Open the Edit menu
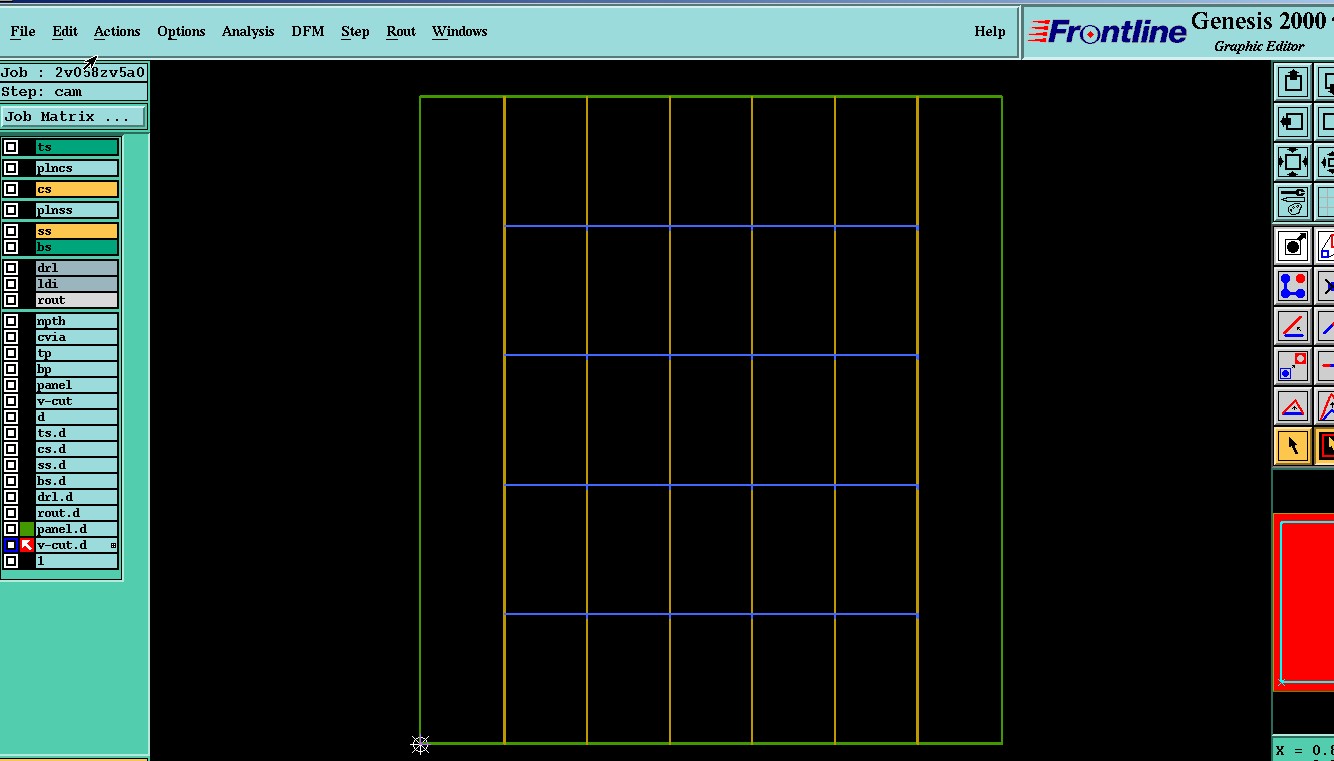Image resolution: width=1334 pixels, height=761 pixels. (65, 31)
